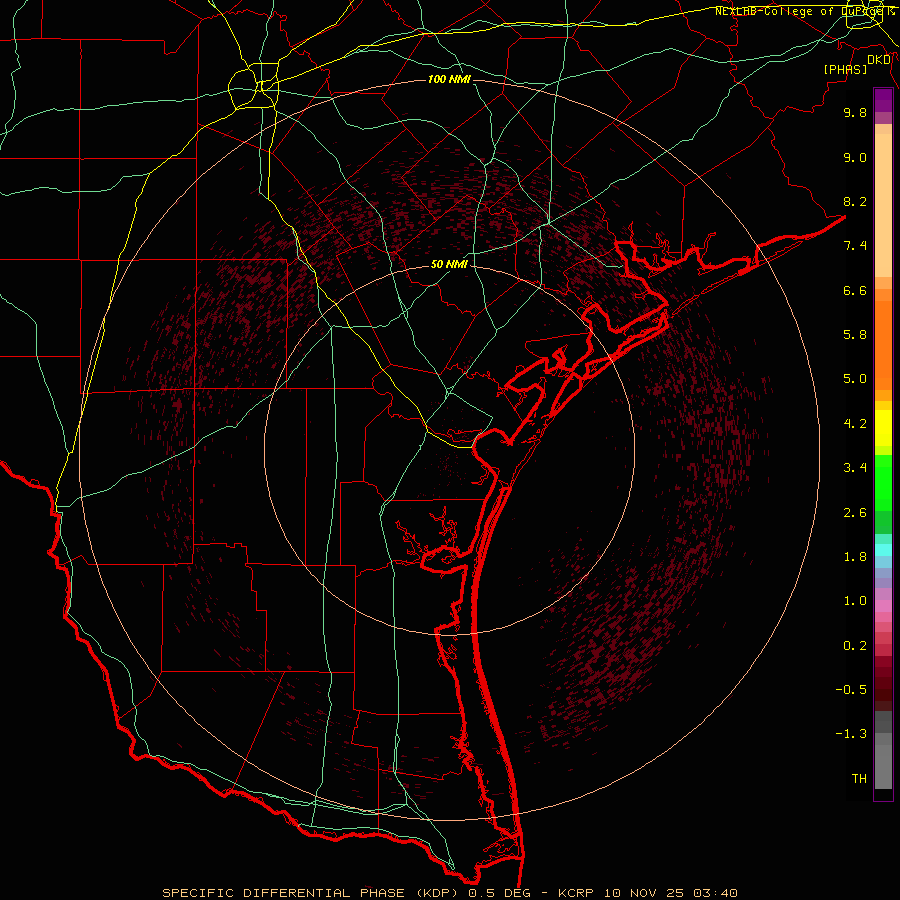
Task: Pick the 4.2 scale value
Action: pyautogui.click(x=855, y=424)
